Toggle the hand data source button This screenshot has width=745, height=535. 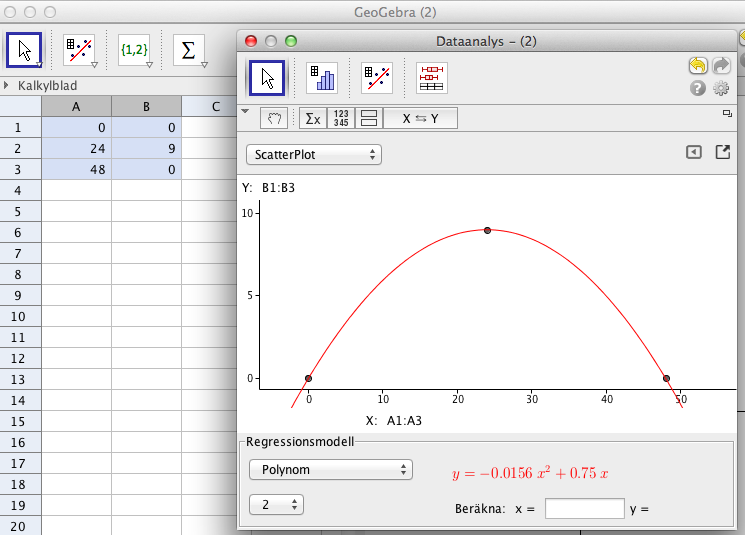click(x=274, y=118)
